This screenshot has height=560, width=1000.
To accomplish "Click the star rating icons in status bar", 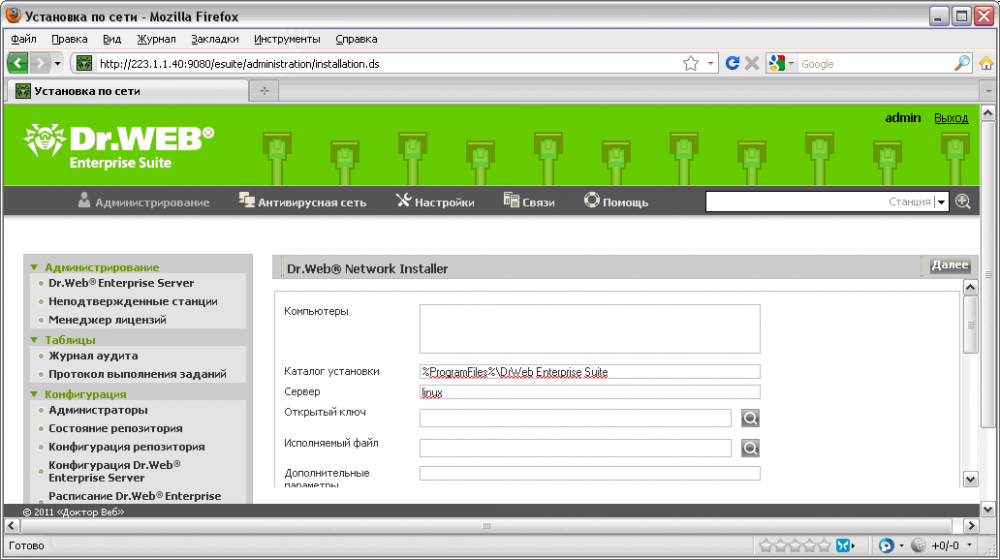I will coord(795,545).
